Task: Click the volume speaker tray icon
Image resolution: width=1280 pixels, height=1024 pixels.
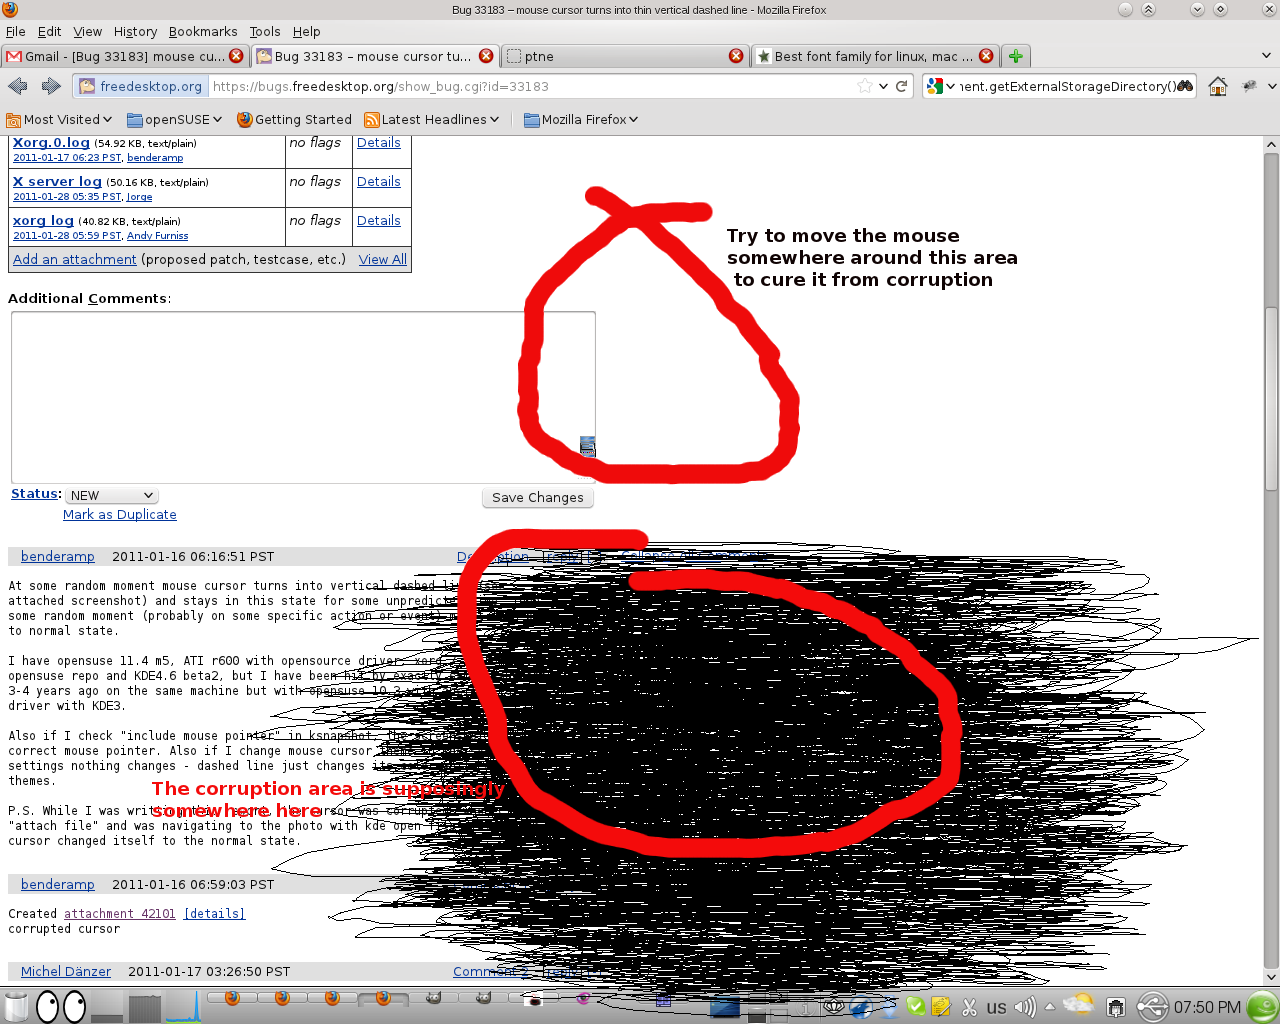Action: coord(1024,1007)
